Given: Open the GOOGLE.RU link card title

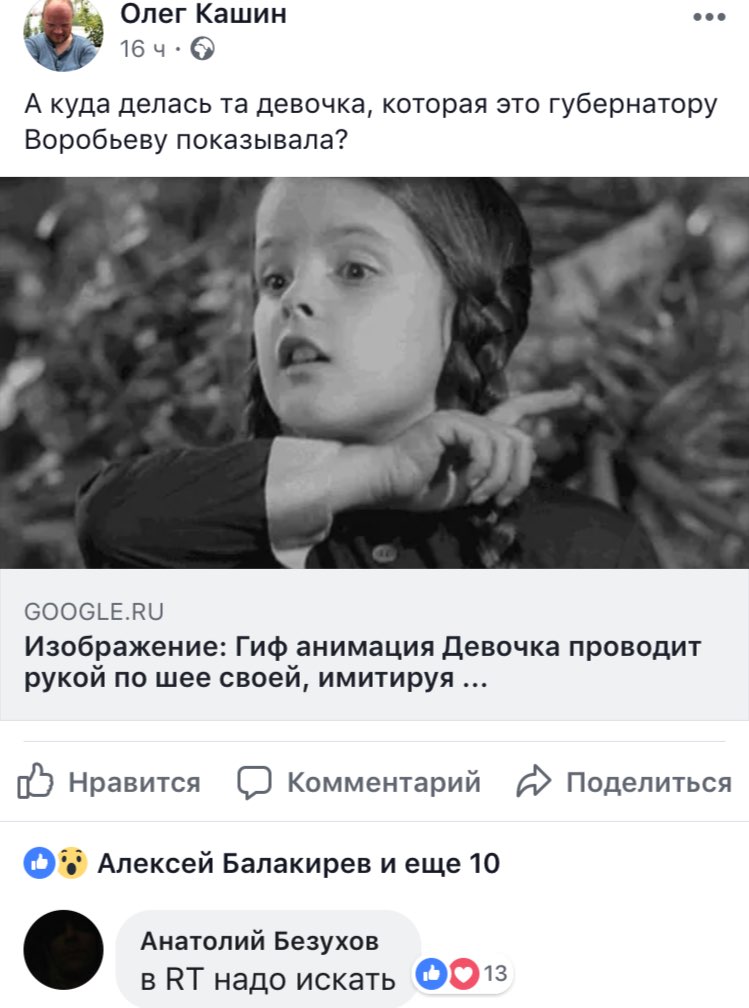Looking at the screenshot, I should coord(363,662).
